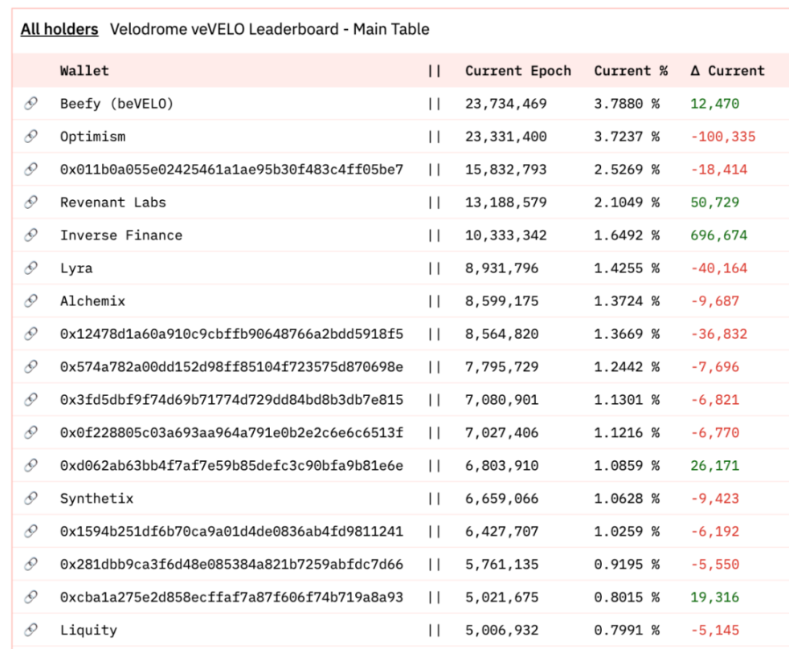Click the 23,734,469 Current Epoch value

506,104
